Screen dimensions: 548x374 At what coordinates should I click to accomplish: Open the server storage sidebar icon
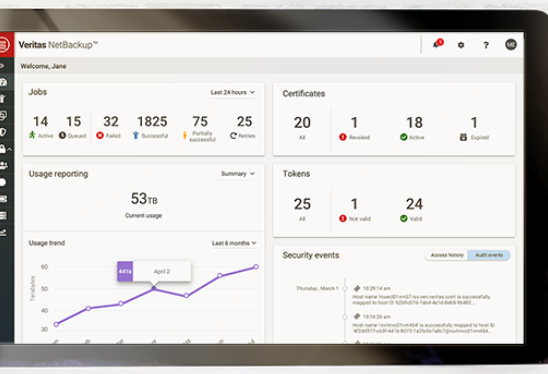tap(3, 199)
